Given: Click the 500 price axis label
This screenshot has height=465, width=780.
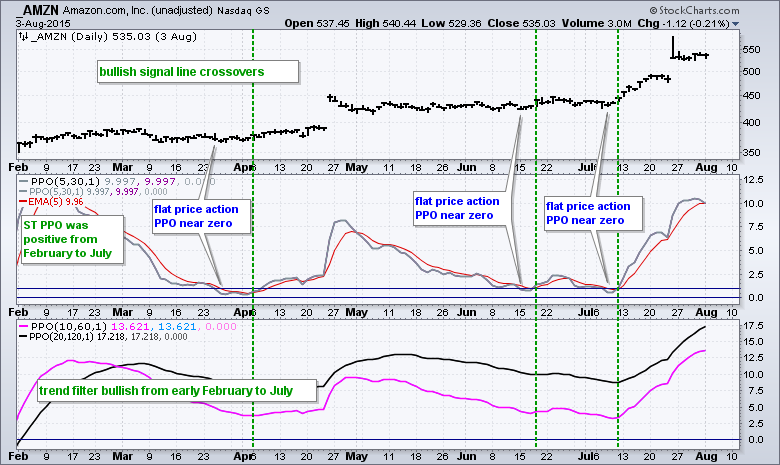Looking at the screenshot, I should (x=752, y=72).
